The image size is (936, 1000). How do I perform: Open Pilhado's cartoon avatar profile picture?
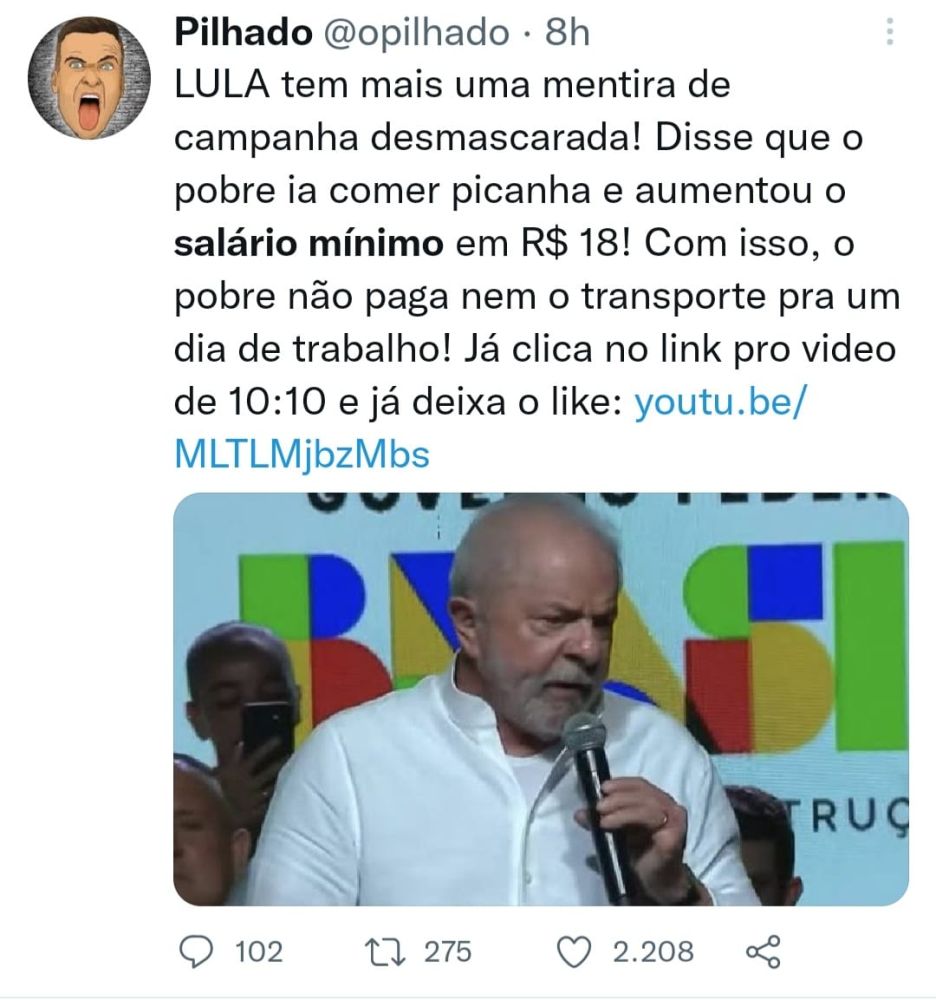pyautogui.click(x=89, y=78)
